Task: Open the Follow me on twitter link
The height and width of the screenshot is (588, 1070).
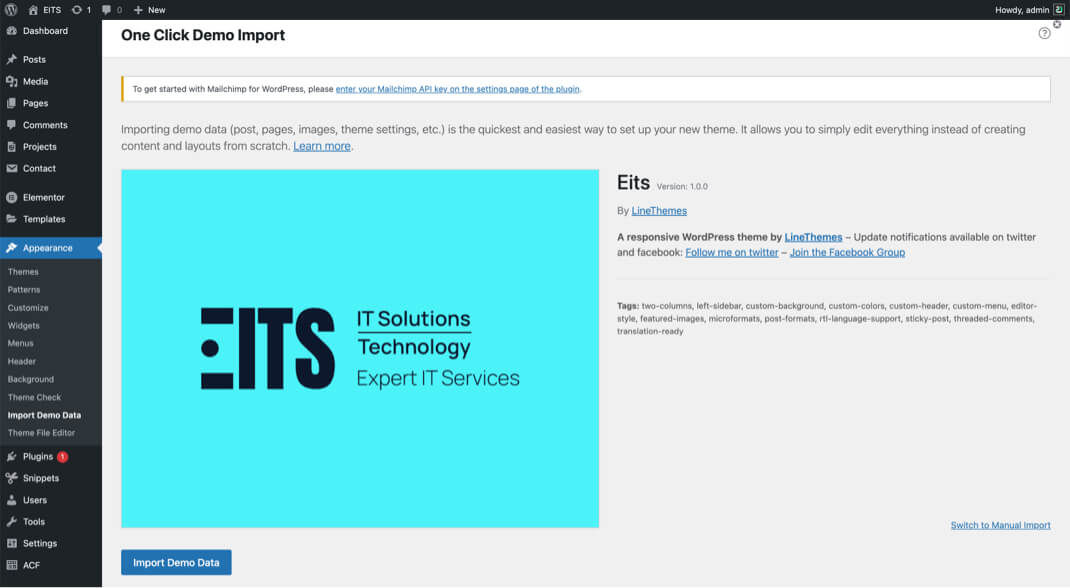Action: click(x=732, y=252)
